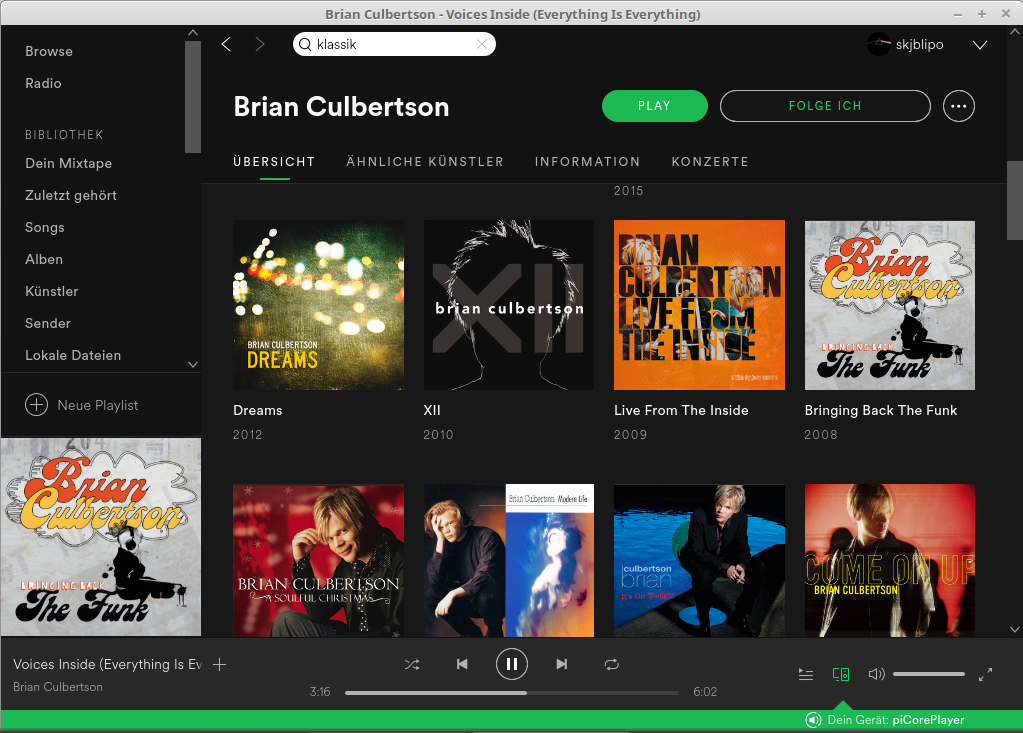Screen dimensions: 1023x733
Task: Click the main content scroll-down arrow
Action: [1015, 630]
